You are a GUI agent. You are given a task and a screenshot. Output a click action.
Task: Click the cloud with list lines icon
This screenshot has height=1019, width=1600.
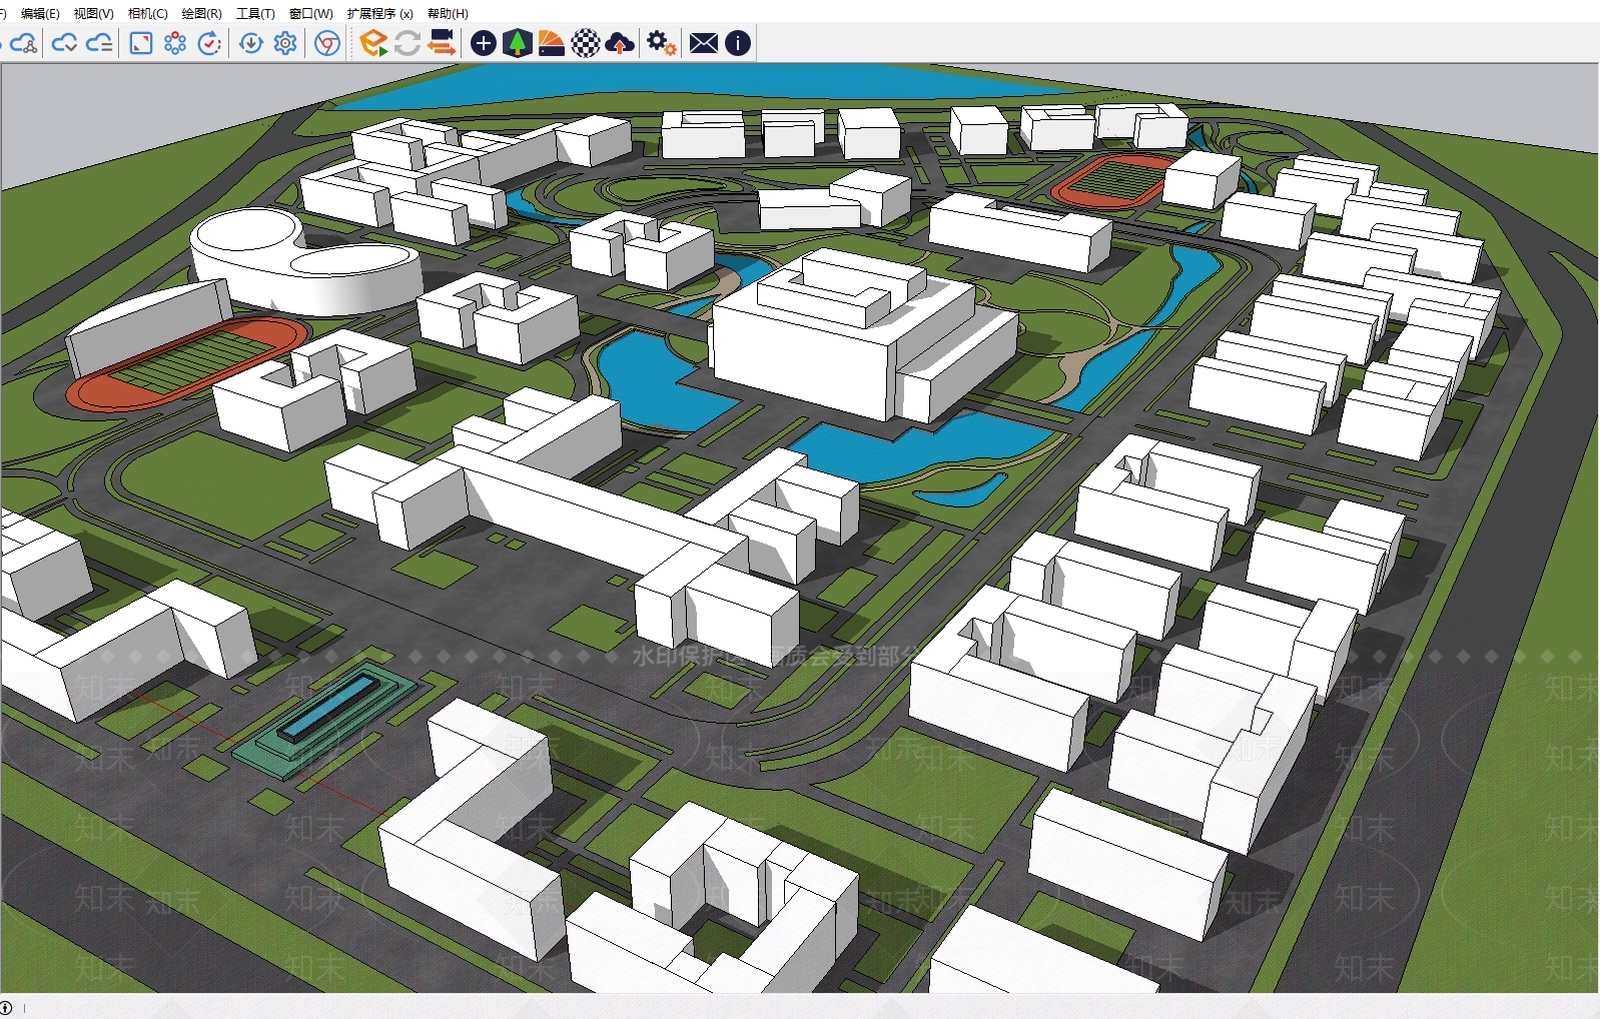point(99,43)
